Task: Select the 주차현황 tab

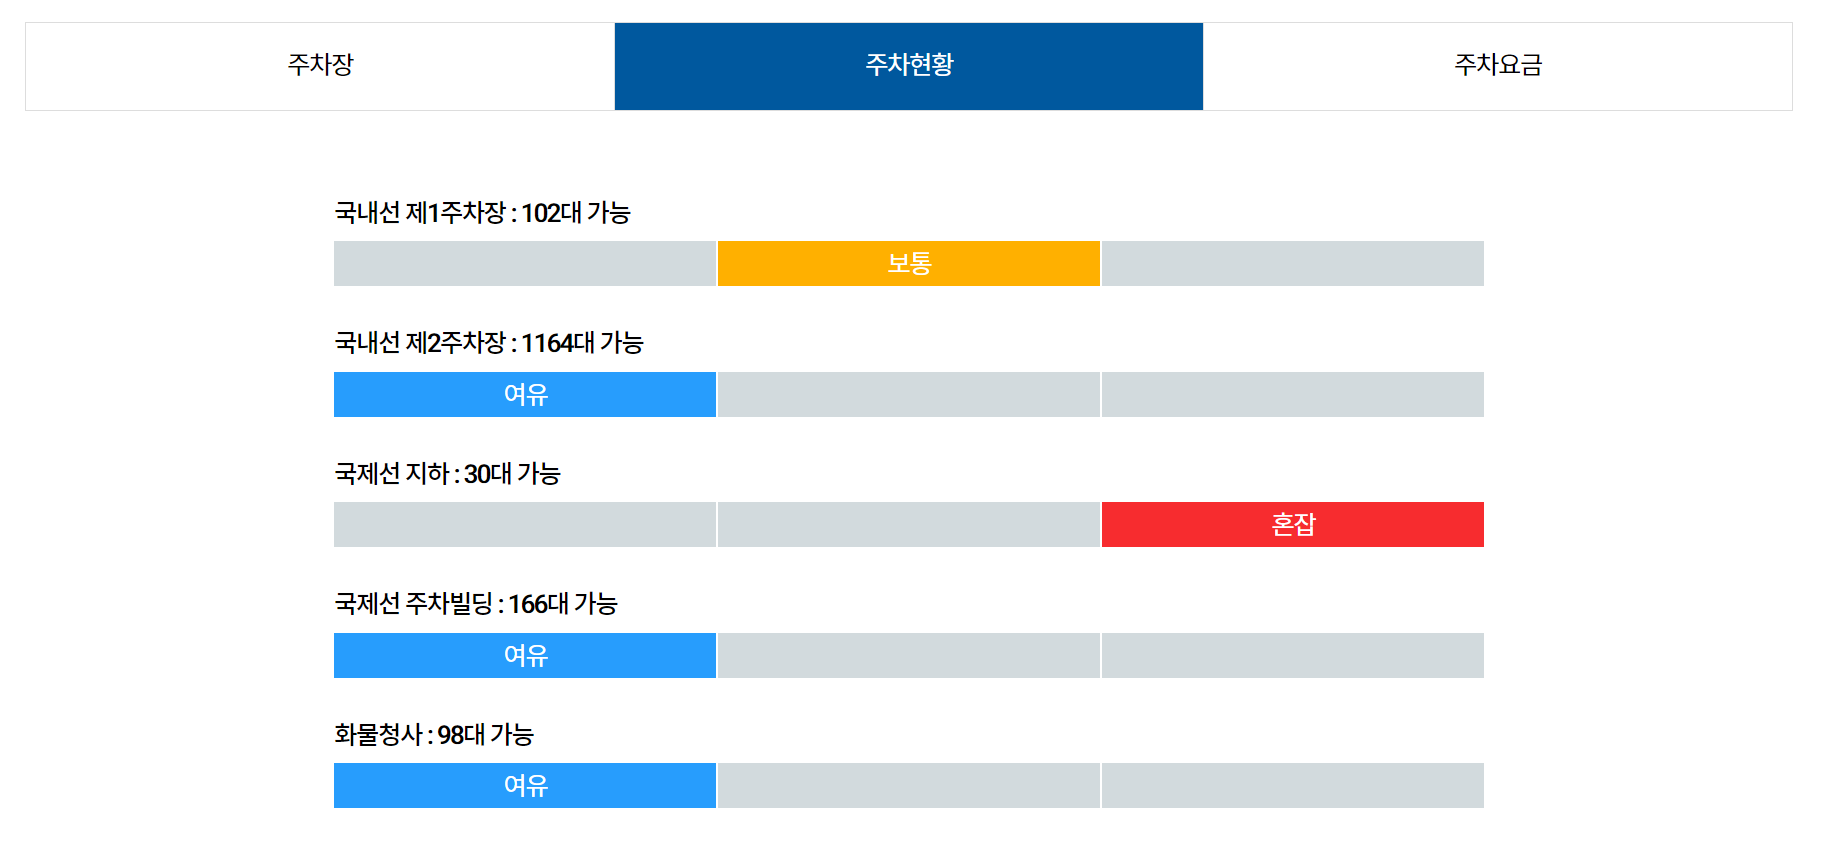Action: tap(908, 65)
